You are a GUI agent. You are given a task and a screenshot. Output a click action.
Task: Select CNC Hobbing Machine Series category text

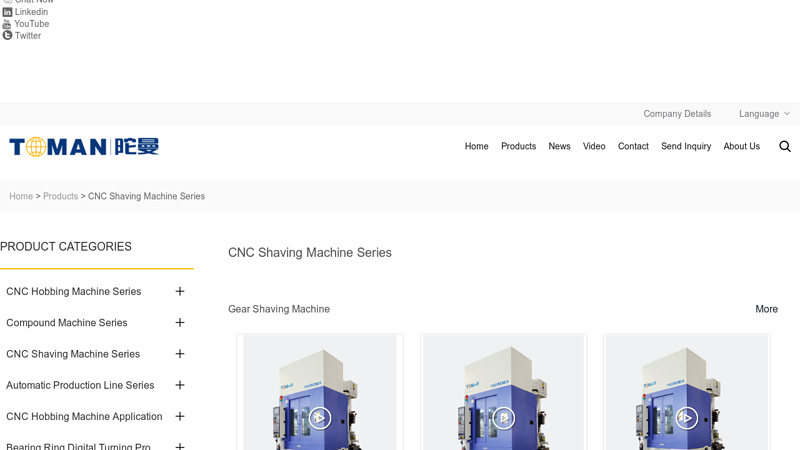click(73, 291)
